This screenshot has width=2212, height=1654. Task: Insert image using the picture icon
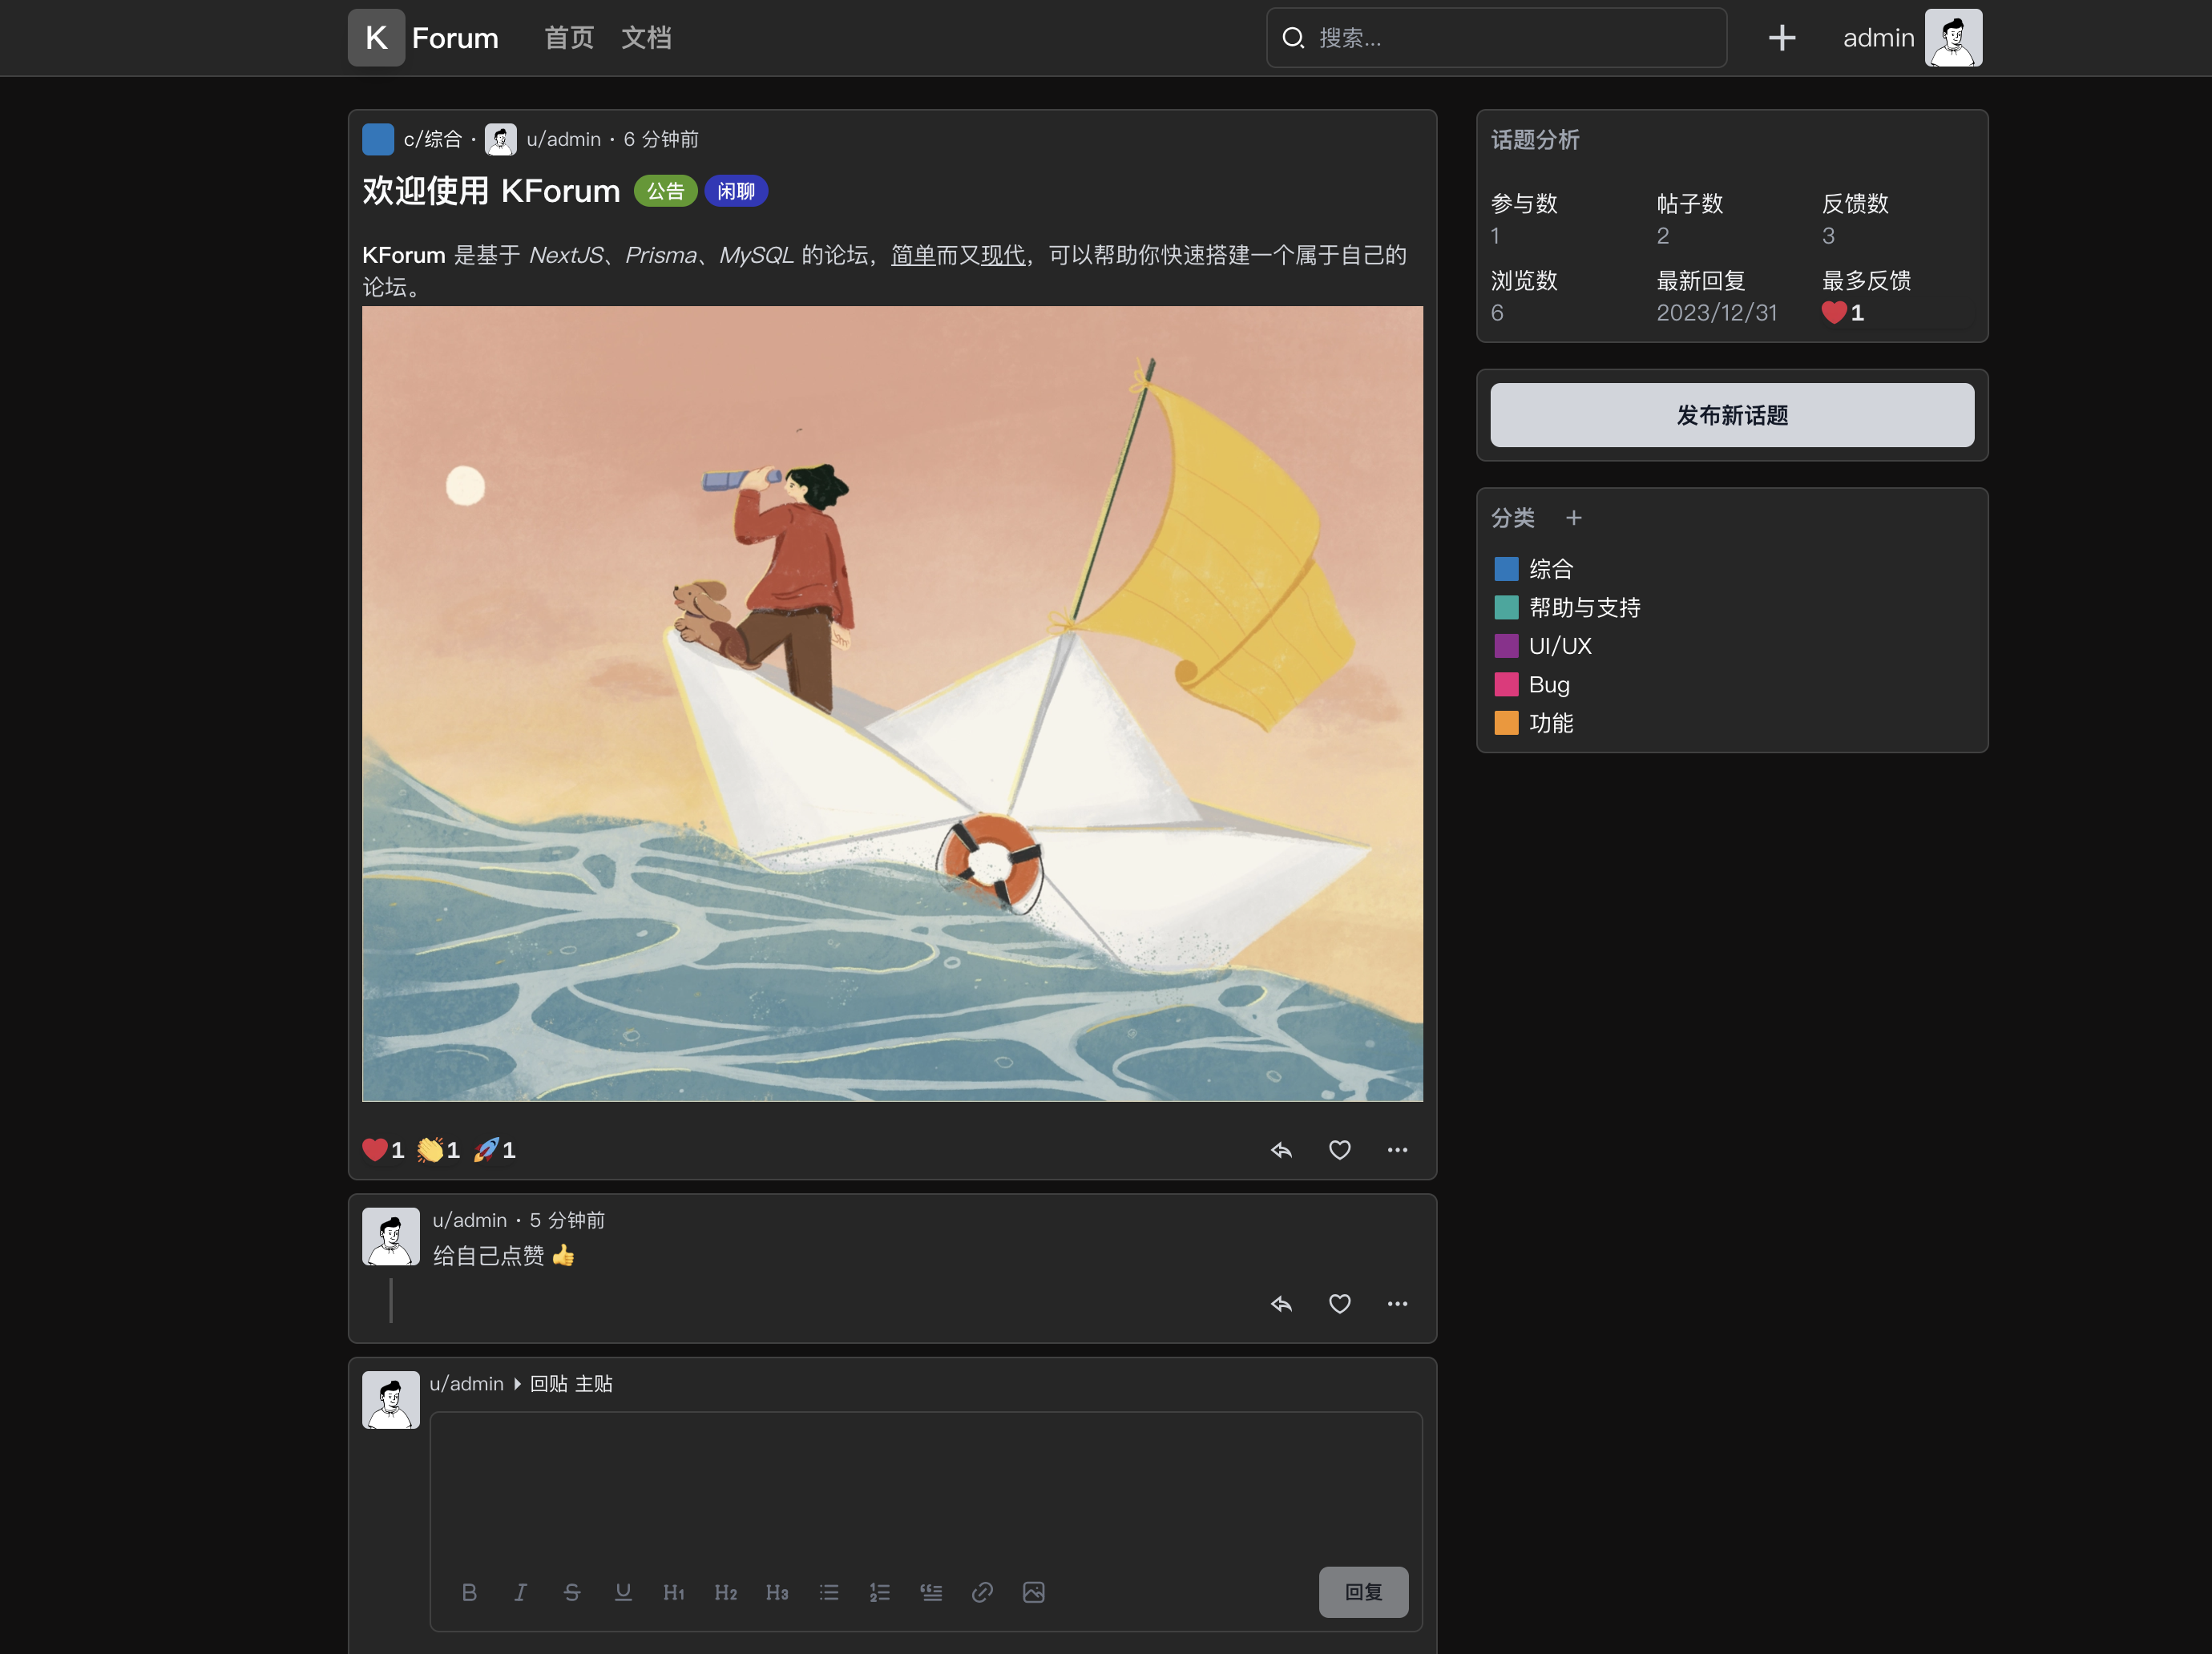coord(1034,1592)
